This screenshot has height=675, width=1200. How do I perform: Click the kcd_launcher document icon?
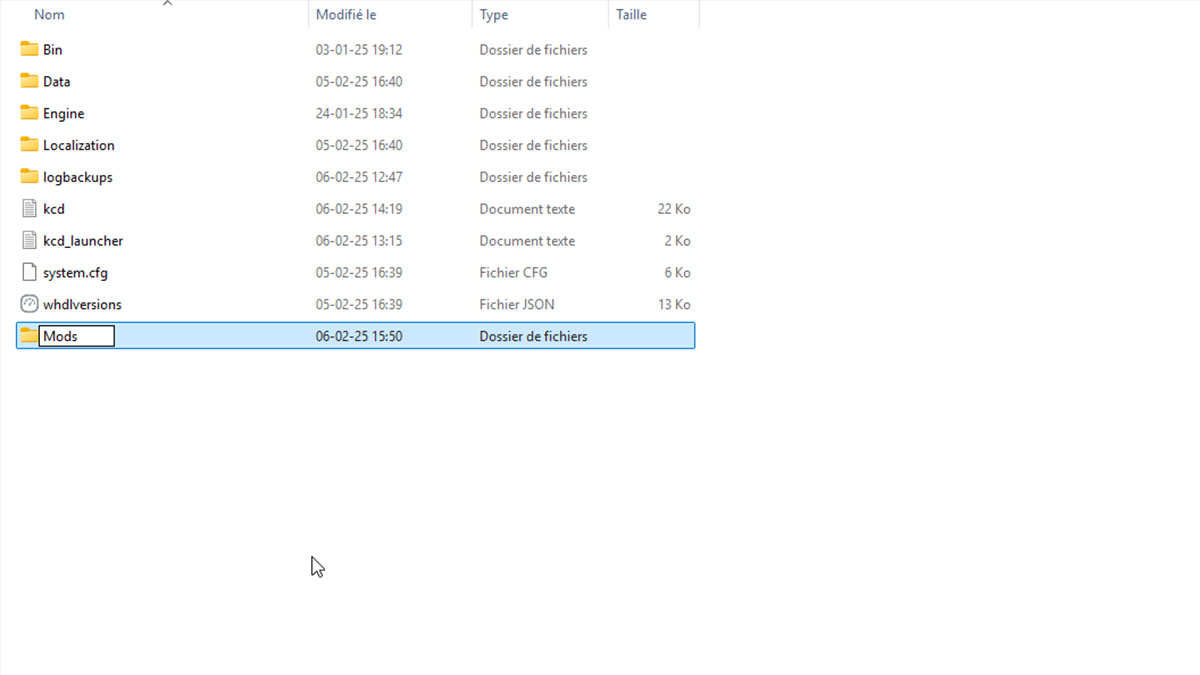pos(29,241)
